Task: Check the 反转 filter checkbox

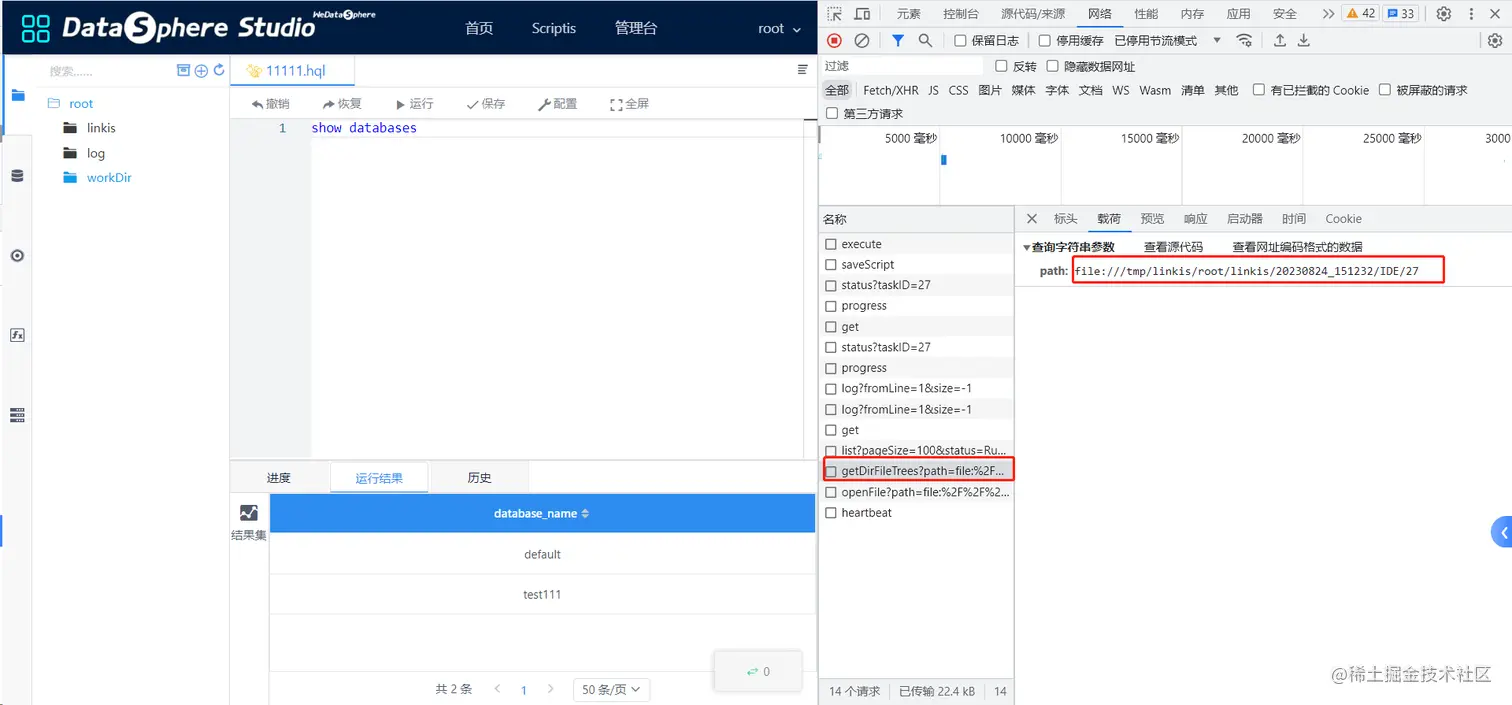Action: click(1002, 66)
